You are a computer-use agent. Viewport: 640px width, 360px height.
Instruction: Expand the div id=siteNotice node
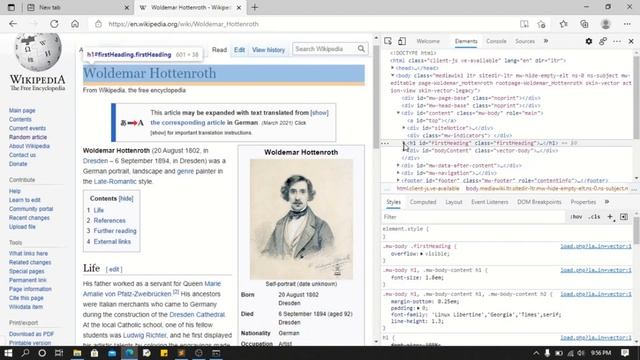coord(404,128)
